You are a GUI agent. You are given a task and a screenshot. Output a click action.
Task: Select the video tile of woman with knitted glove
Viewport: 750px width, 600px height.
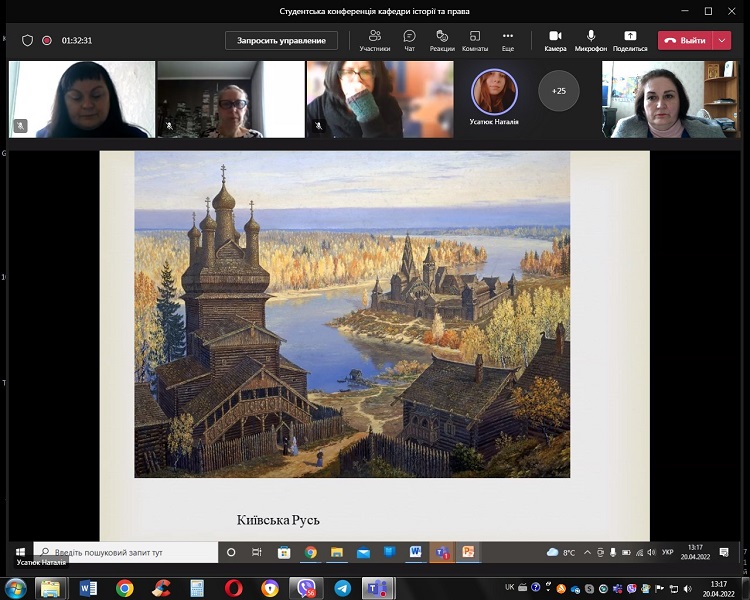(x=380, y=99)
